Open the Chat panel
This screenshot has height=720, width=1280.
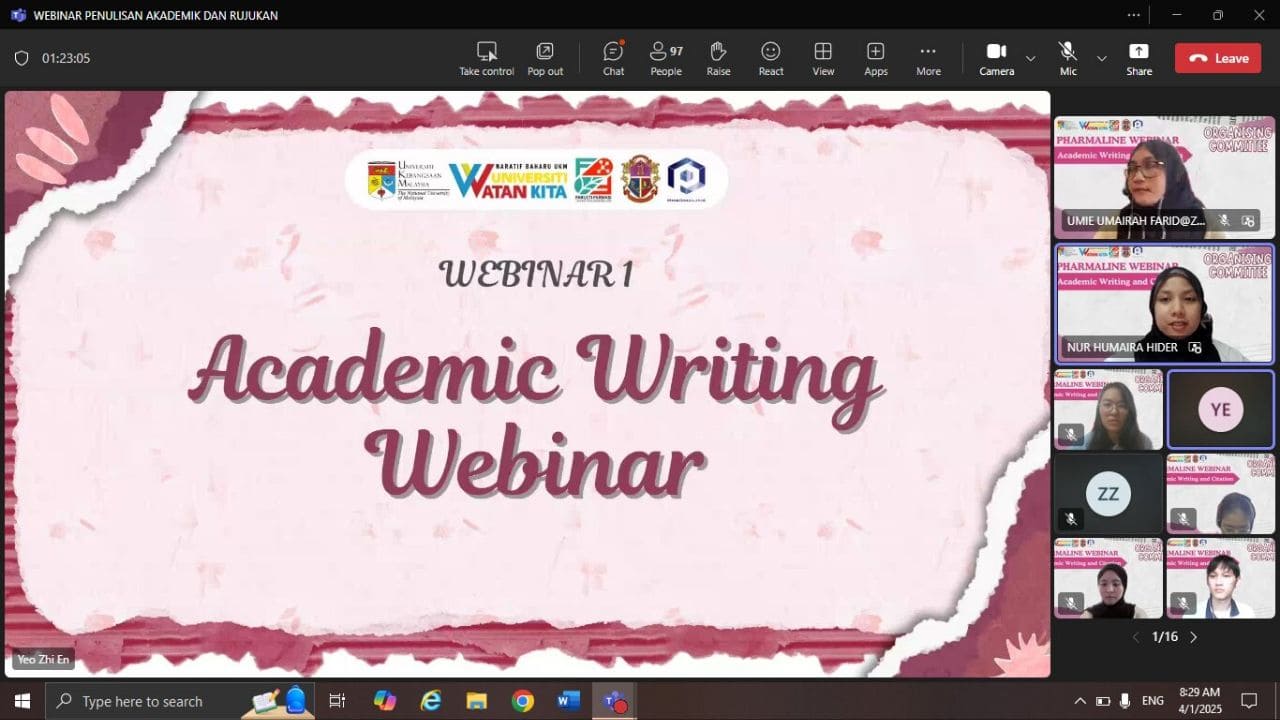click(613, 58)
